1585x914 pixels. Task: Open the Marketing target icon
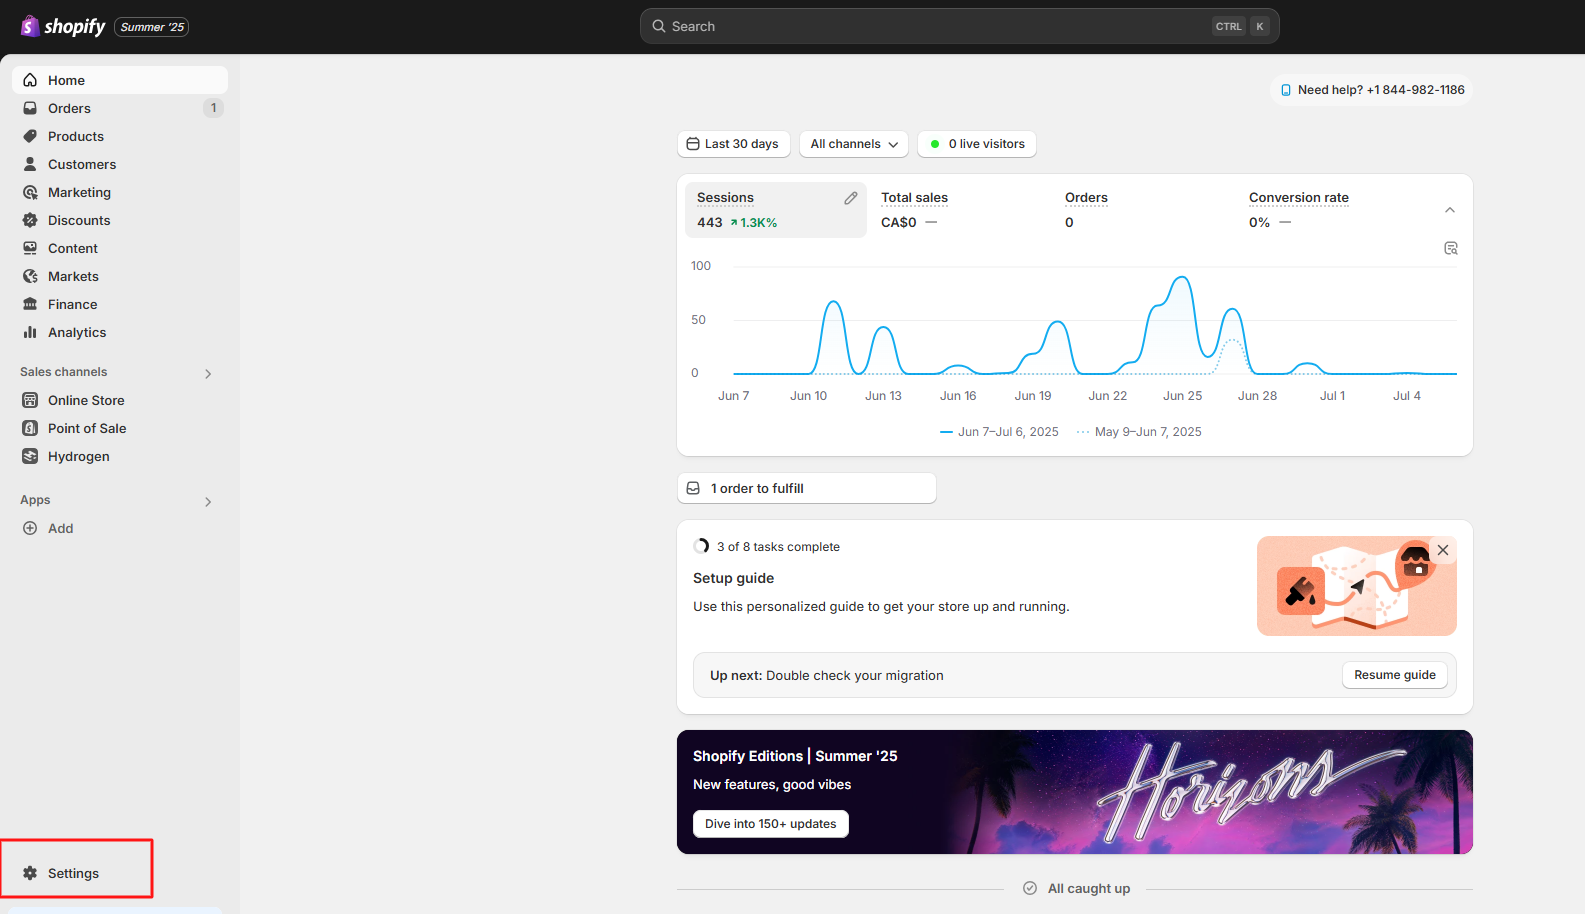pos(30,192)
